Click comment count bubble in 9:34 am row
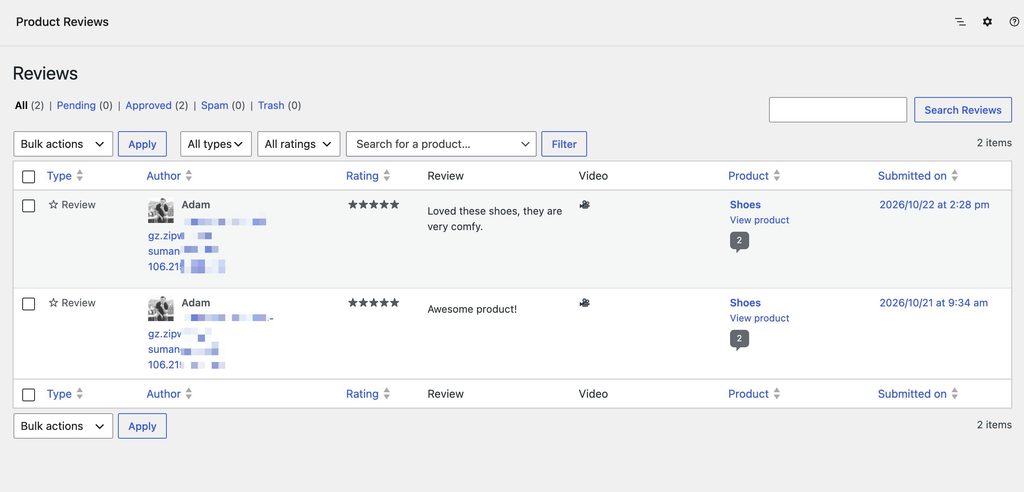 (739, 340)
